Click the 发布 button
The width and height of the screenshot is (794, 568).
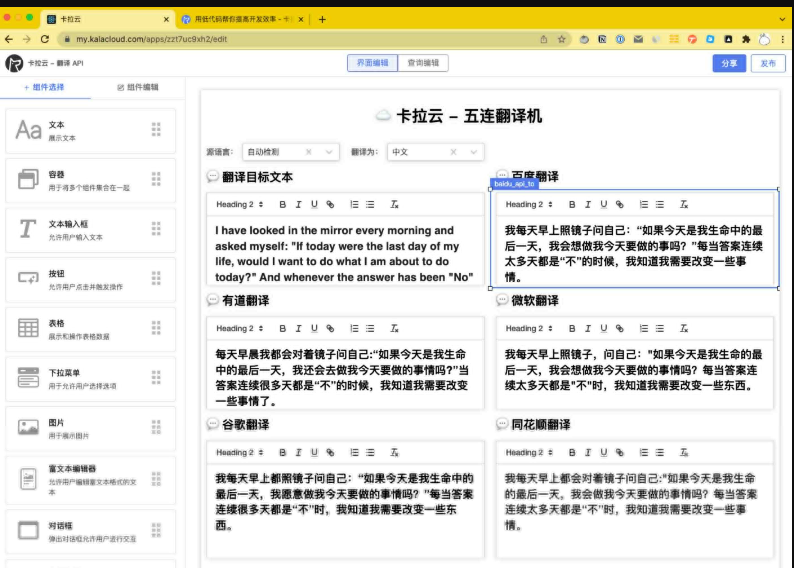point(768,63)
